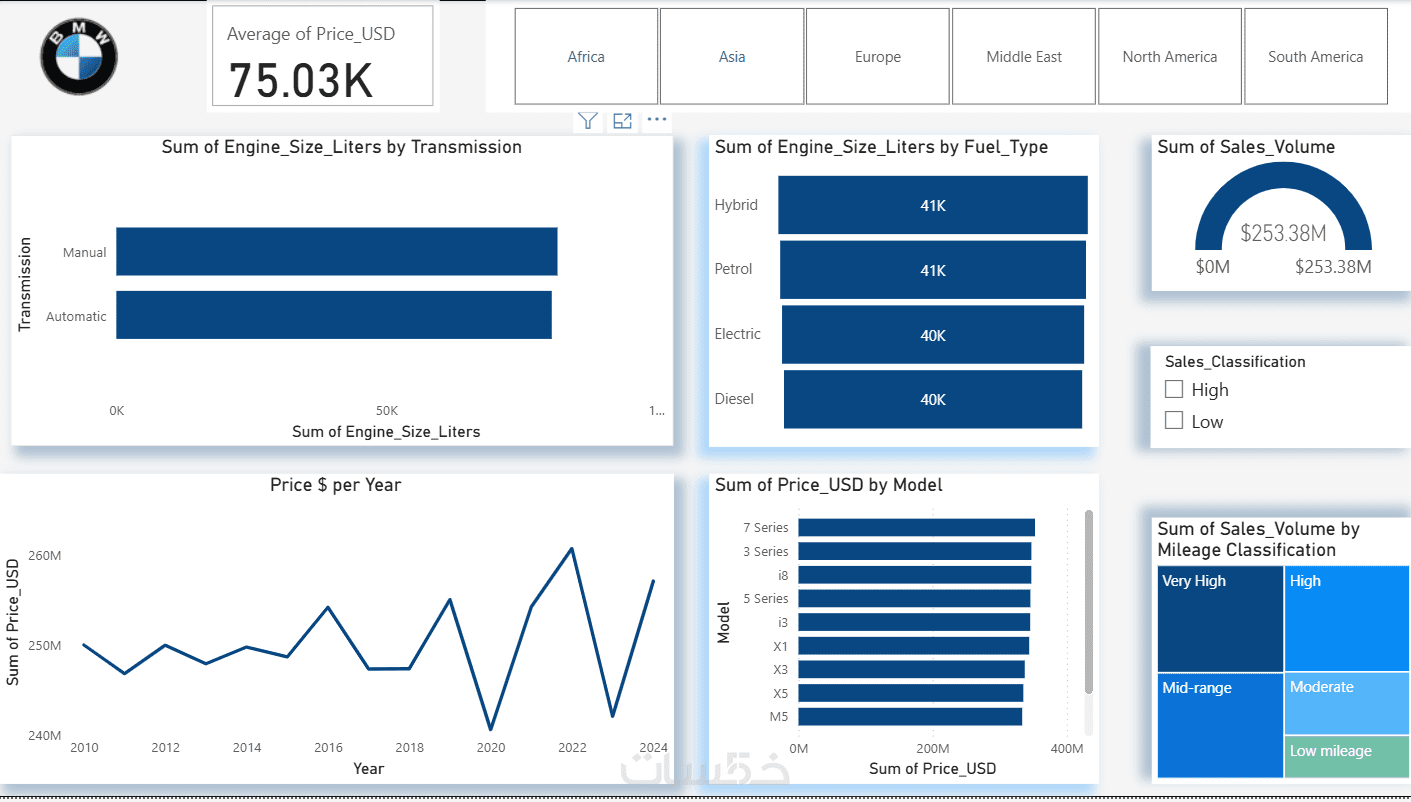Filter by the Middle East region tile
1411x802 pixels.
point(1024,57)
